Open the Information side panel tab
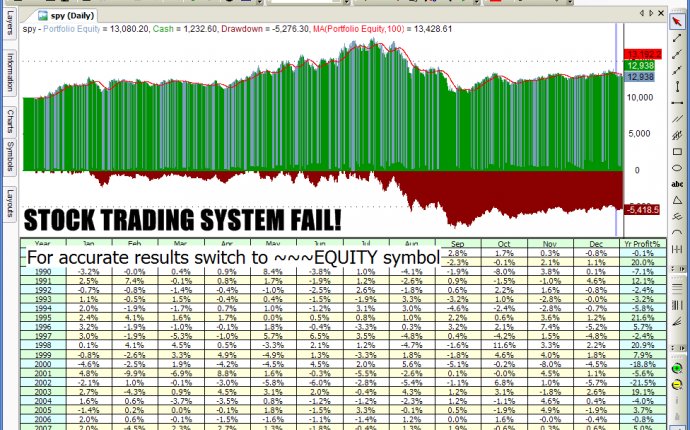 click(x=10, y=72)
